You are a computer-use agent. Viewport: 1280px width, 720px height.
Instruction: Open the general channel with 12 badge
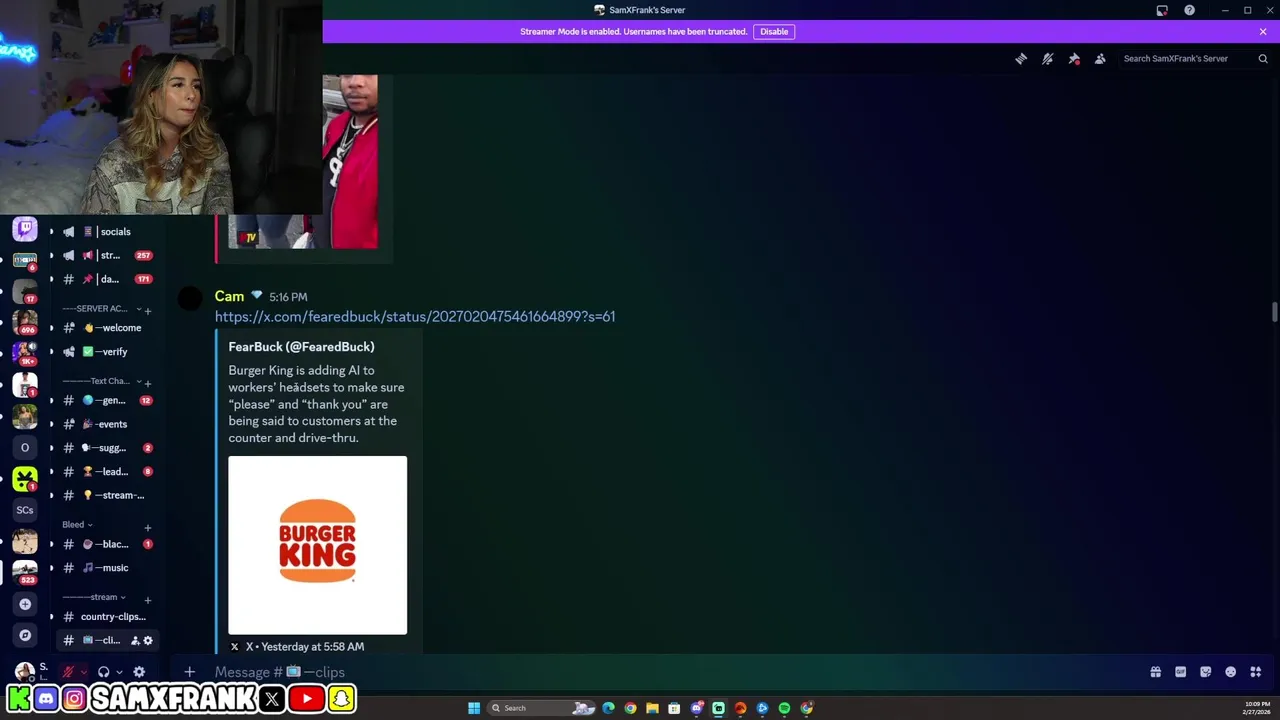click(x=106, y=401)
